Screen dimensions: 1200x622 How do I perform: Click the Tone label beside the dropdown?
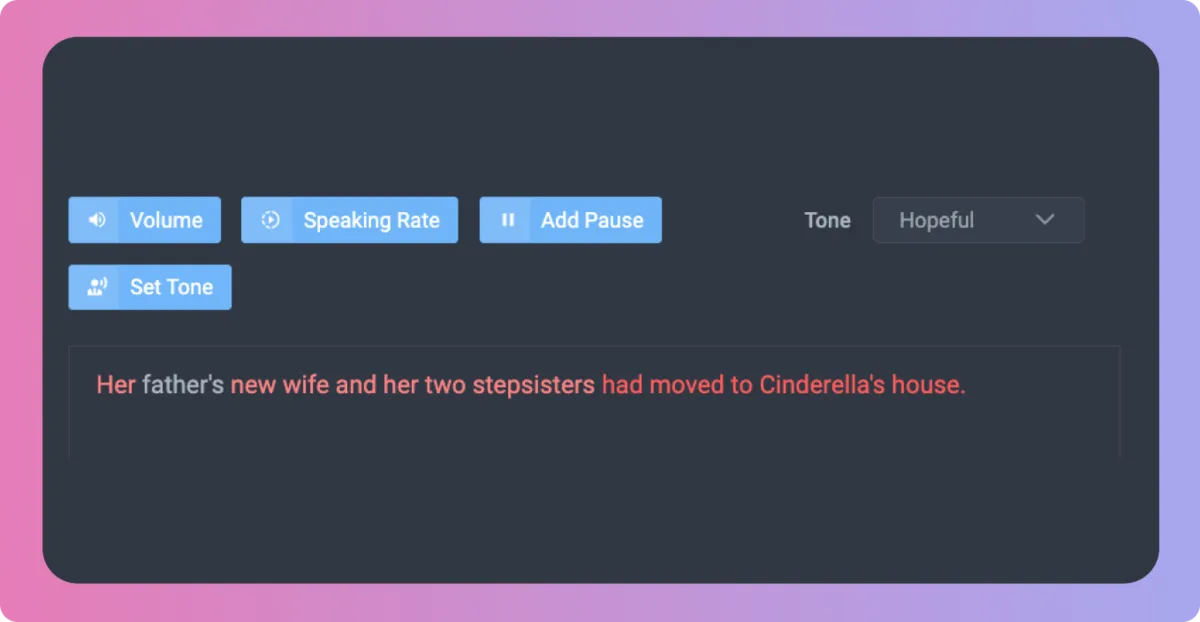827,220
